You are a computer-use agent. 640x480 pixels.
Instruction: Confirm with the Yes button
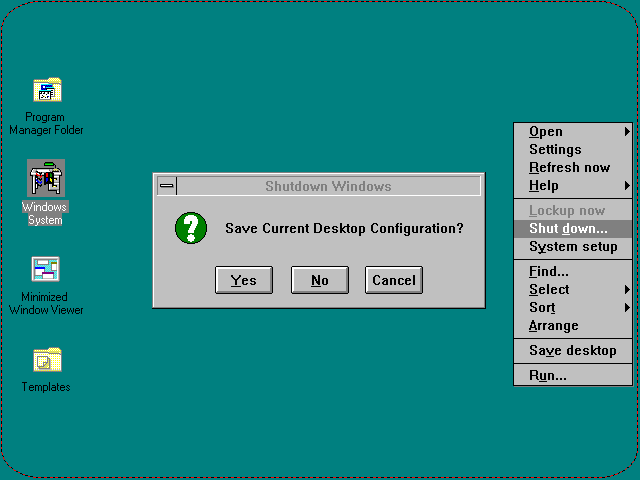pyautogui.click(x=244, y=280)
